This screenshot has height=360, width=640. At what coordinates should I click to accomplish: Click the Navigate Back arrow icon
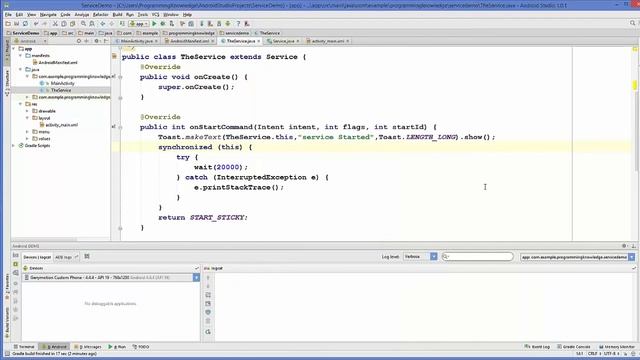click(103, 24)
